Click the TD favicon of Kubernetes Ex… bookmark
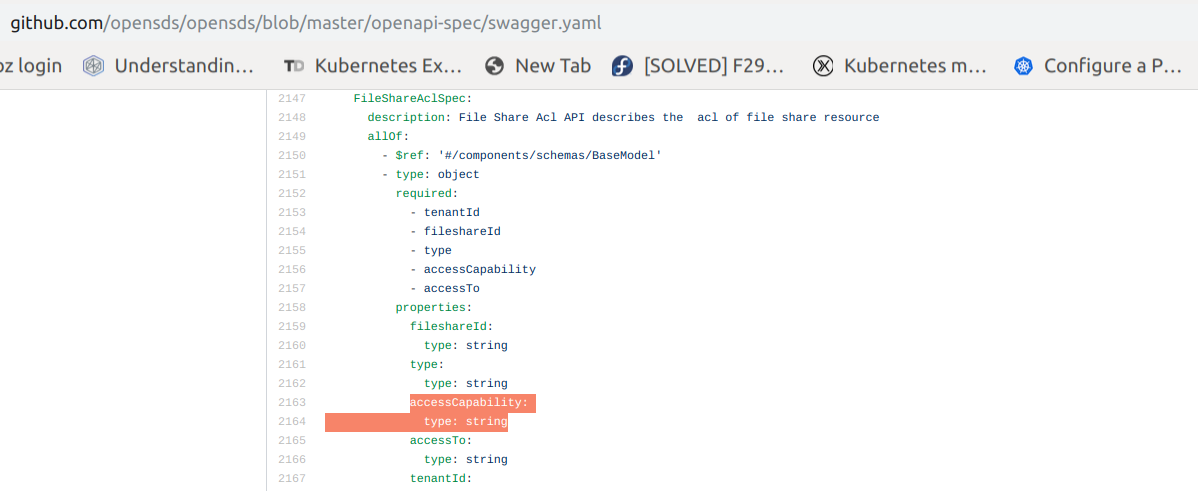The height and width of the screenshot is (491, 1198). pyautogui.click(x=293, y=66)
